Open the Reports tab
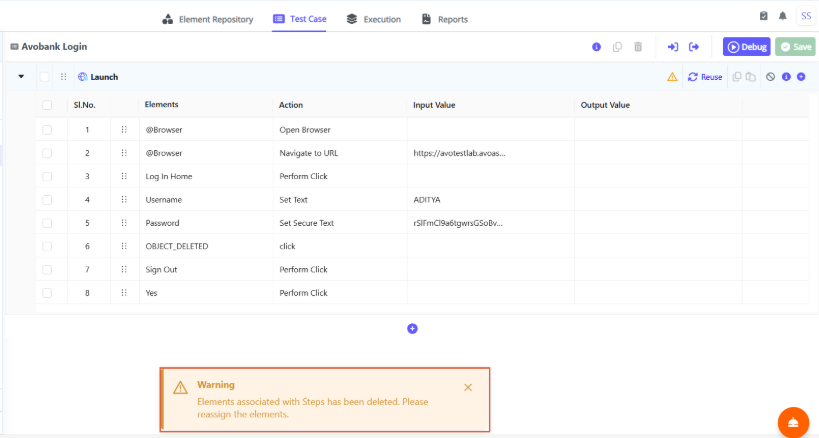Viewport: 819px width, 438px height. coord(445,19)
